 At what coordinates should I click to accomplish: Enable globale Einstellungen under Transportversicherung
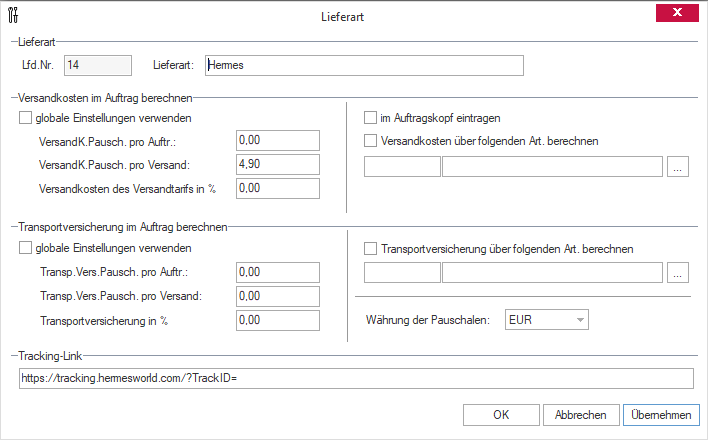[25, 248]
